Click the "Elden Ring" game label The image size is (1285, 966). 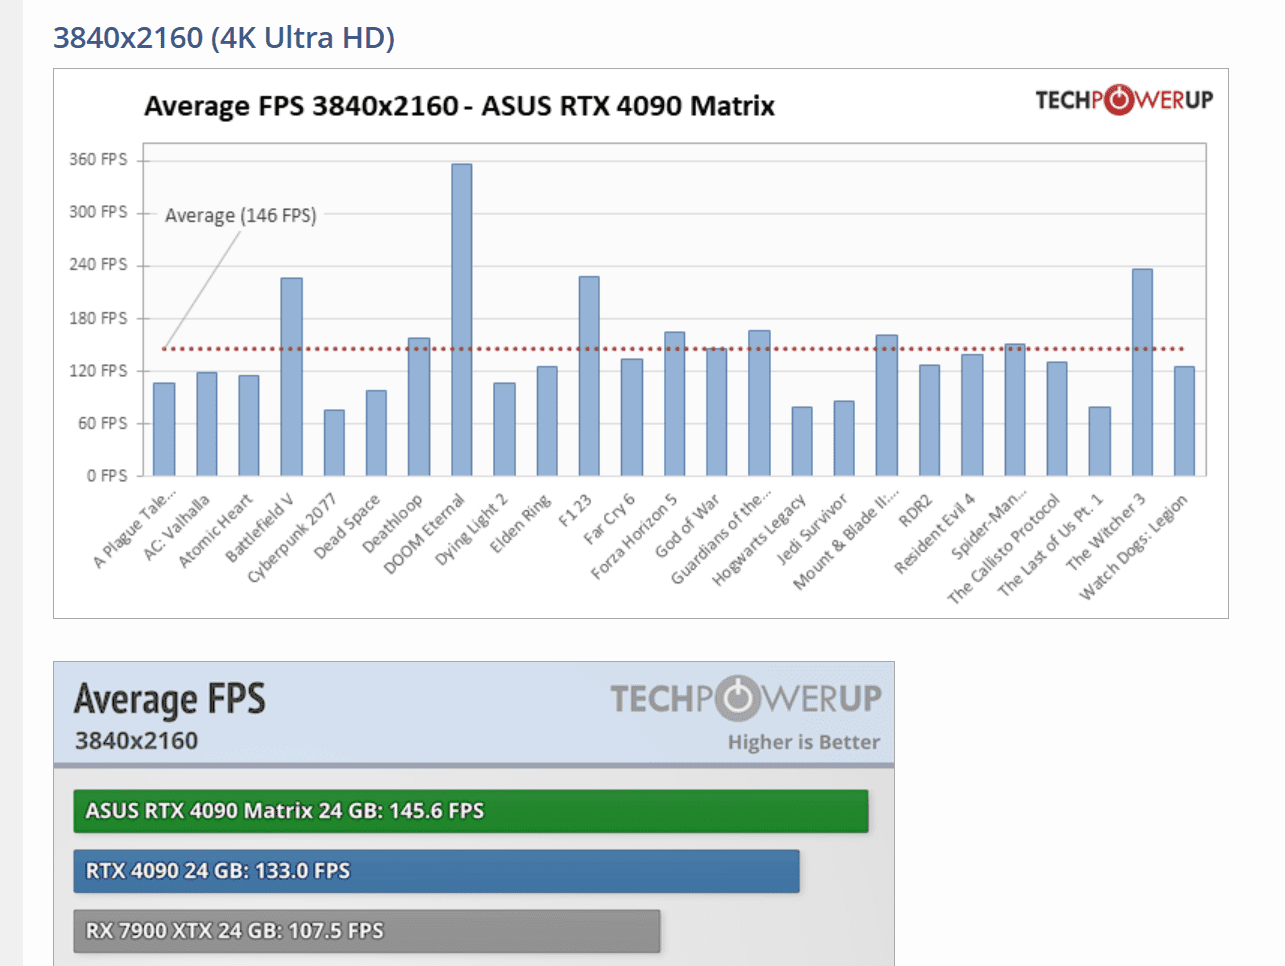[x=520, y=523]
